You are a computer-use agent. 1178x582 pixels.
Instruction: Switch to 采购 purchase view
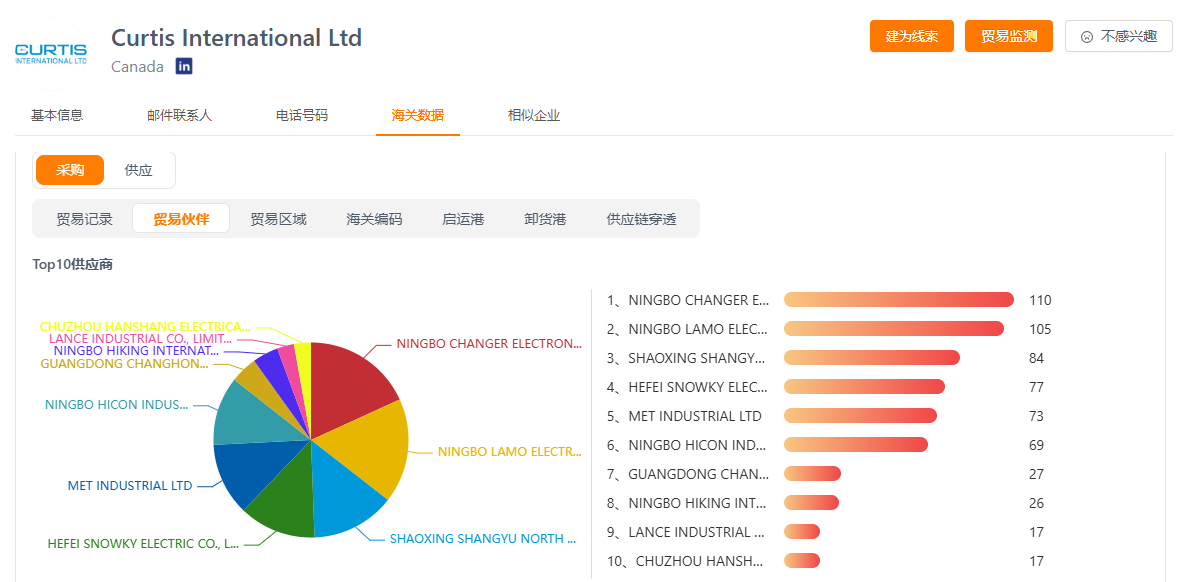click(x=70, y=170)
